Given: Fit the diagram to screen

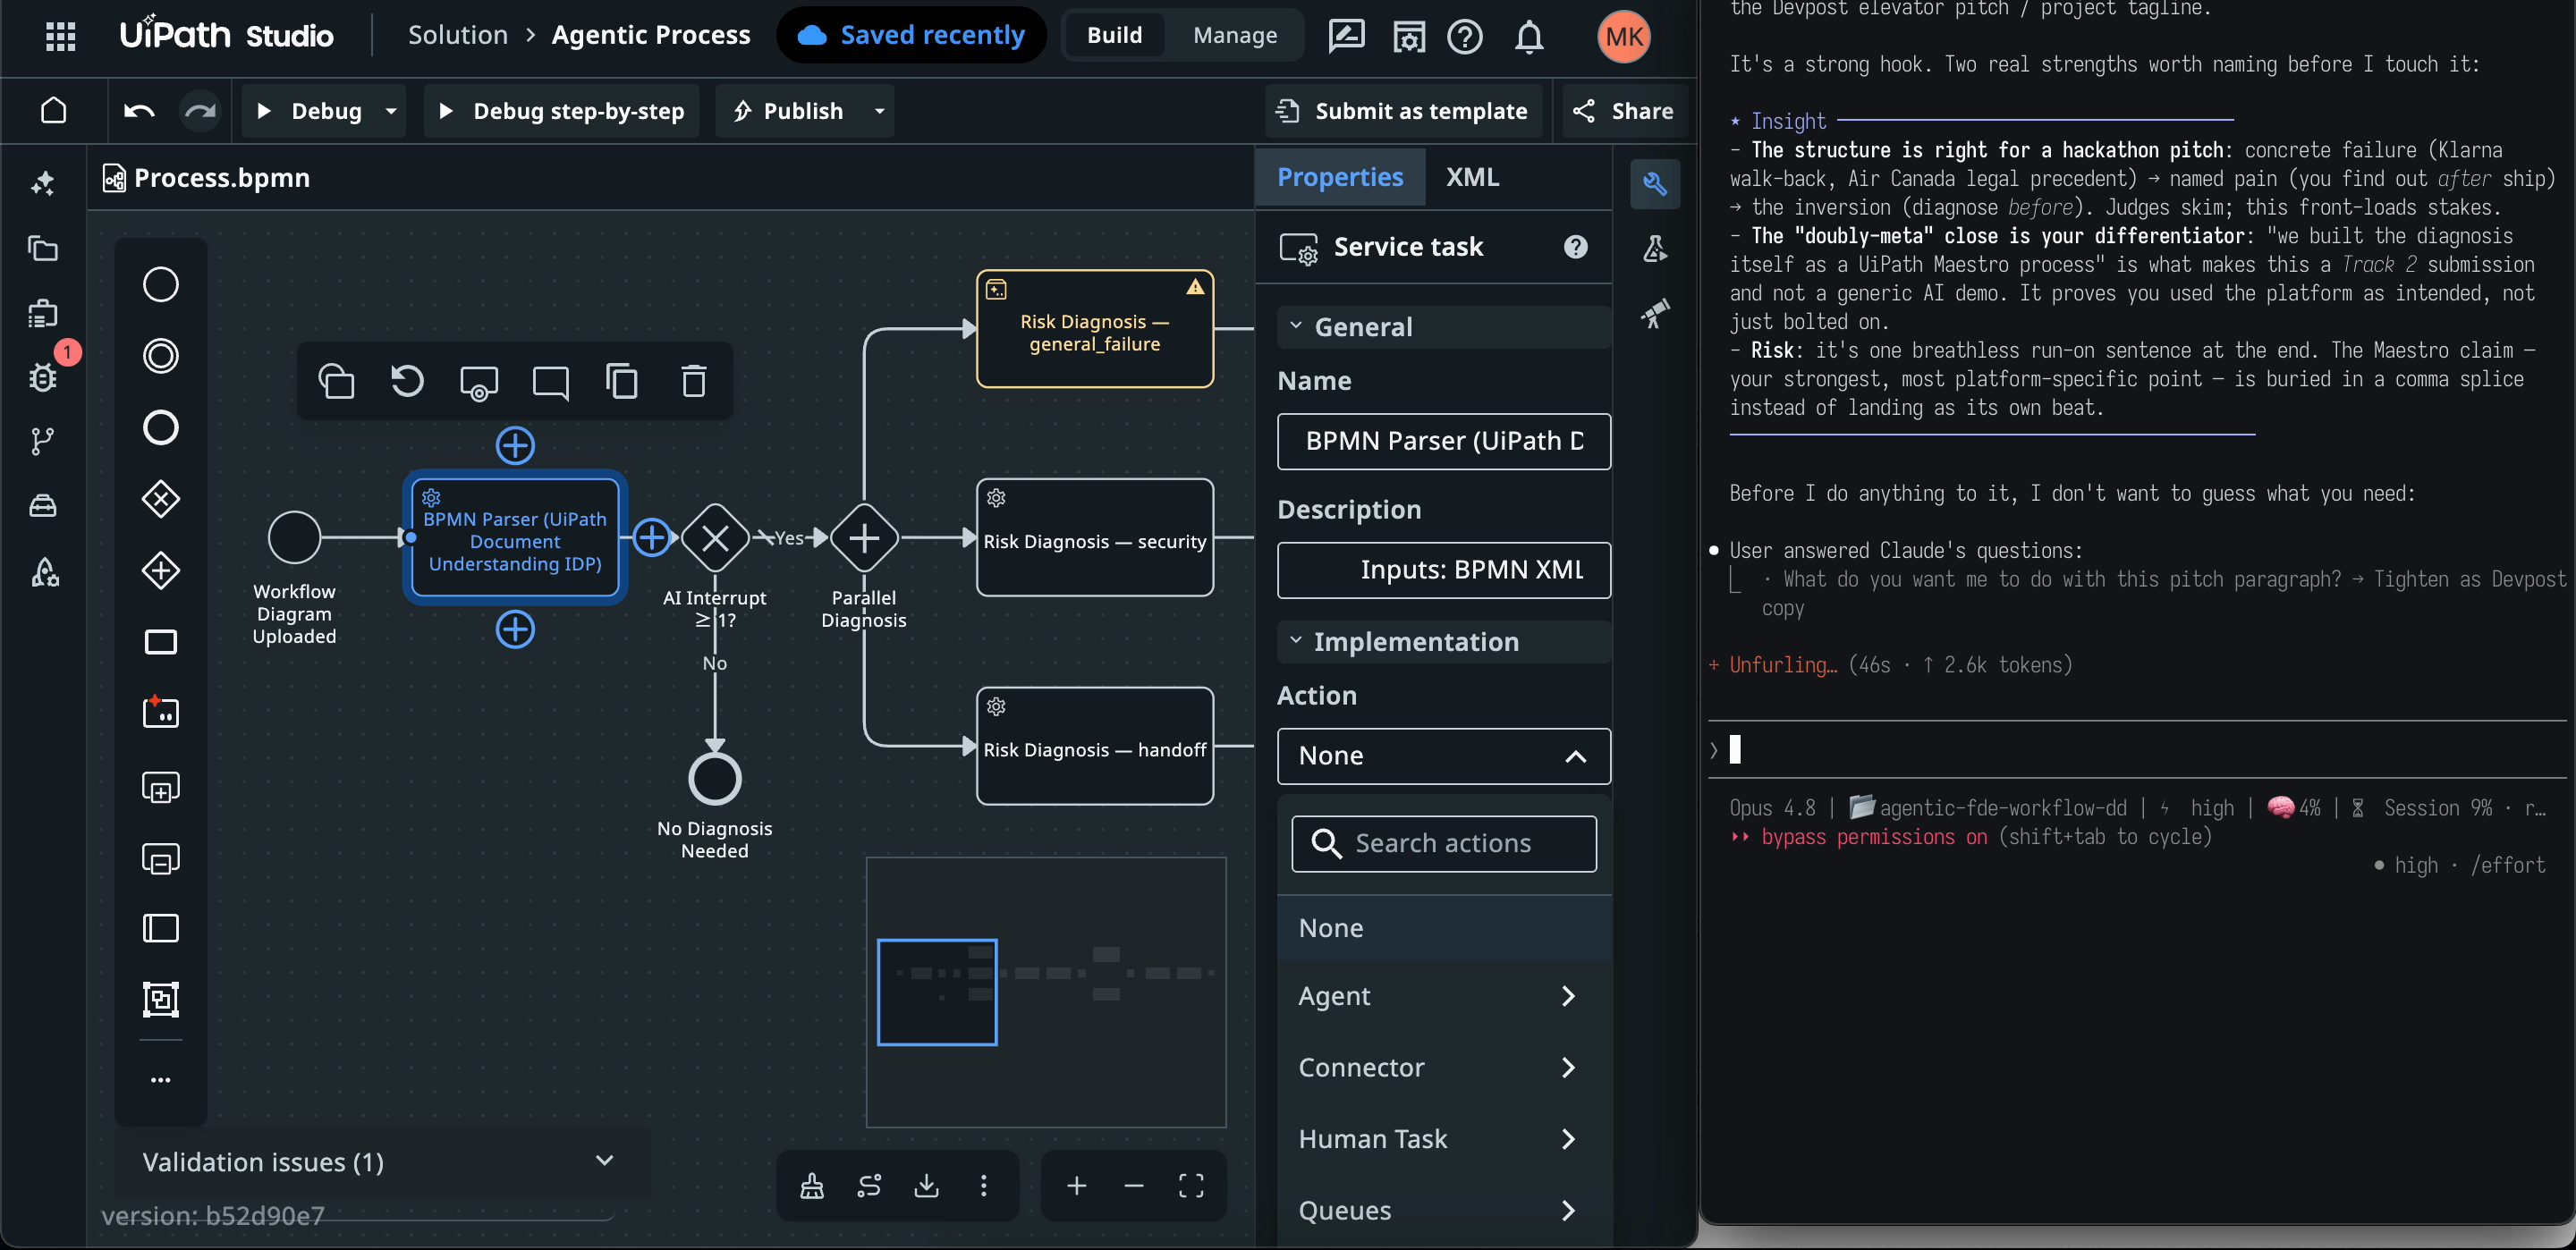Looking at the screenshot, I should tap(1191, 1185).
